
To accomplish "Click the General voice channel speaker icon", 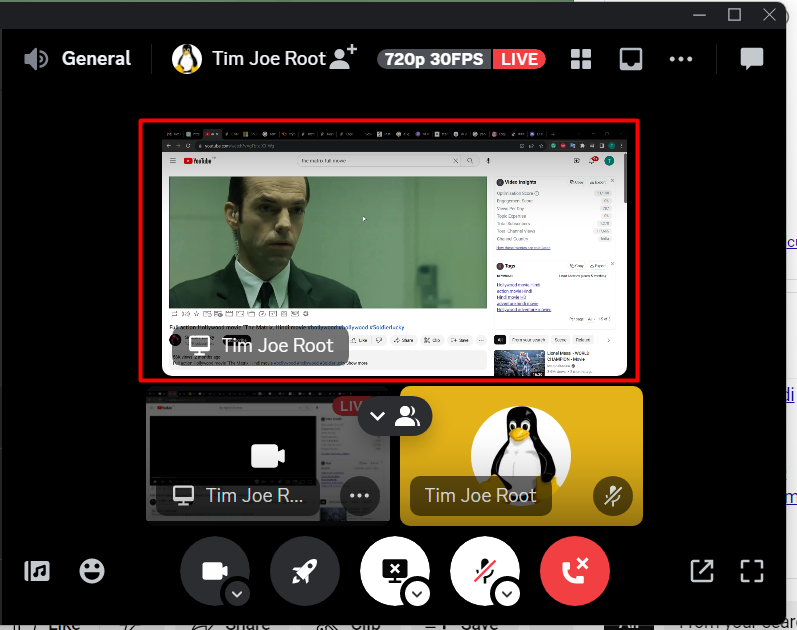I will click(x=36, y=59).
